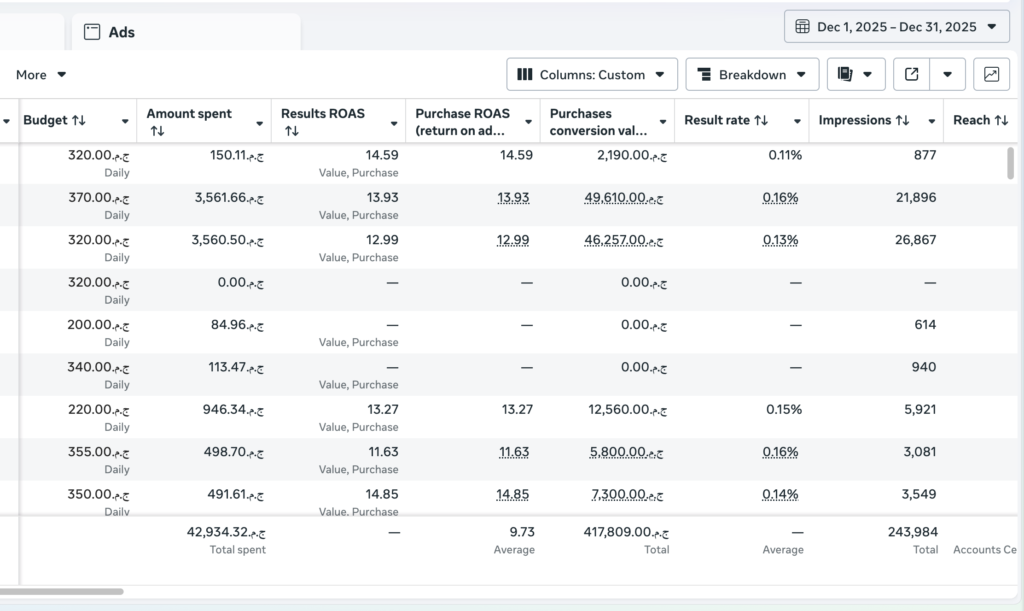Open export options dropdown arrow
This screenshot has width=1024, height=611.
(947, 74)
